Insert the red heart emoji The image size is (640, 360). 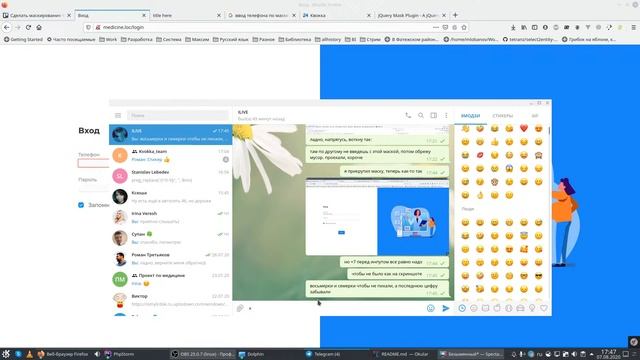coord(524,128)
